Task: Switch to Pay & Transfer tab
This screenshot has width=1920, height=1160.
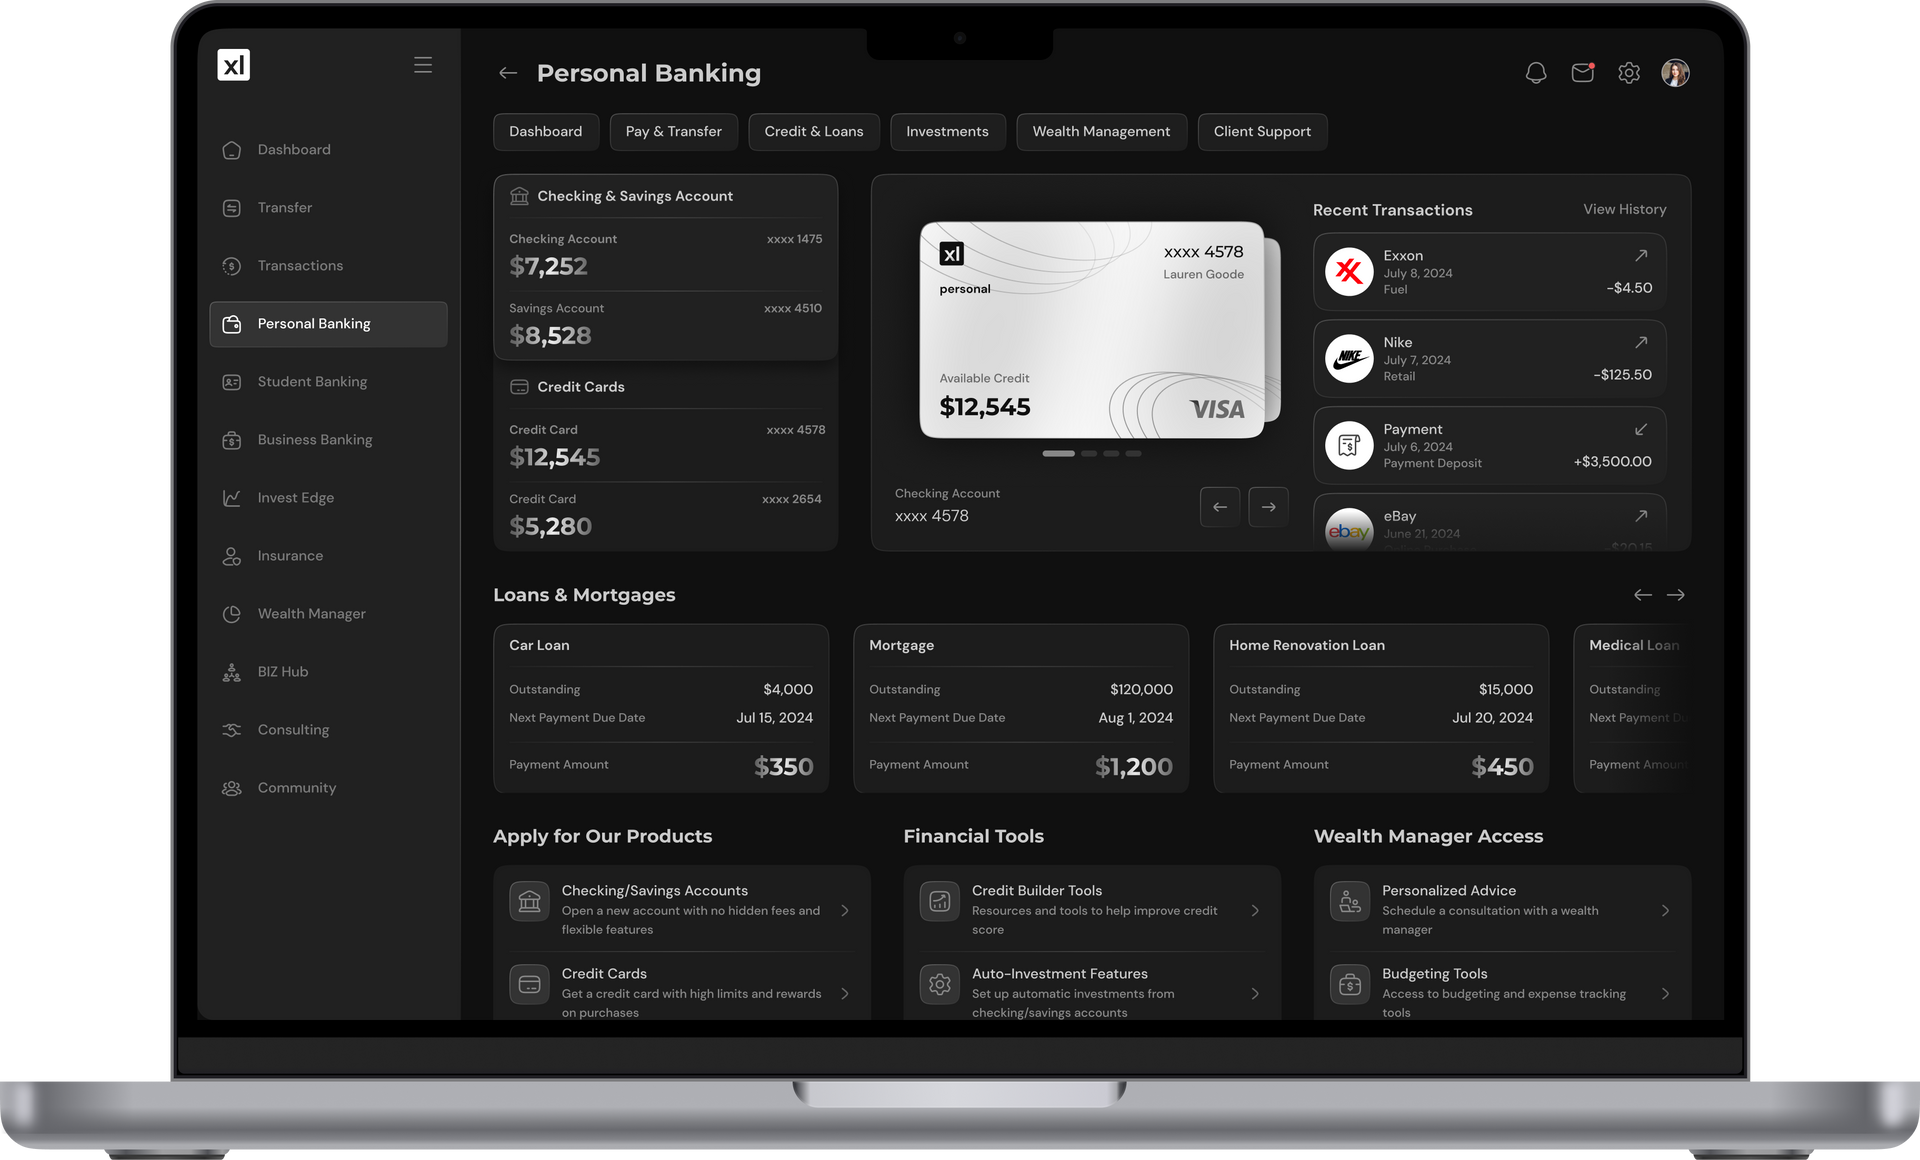Action: tap(674, 132)
